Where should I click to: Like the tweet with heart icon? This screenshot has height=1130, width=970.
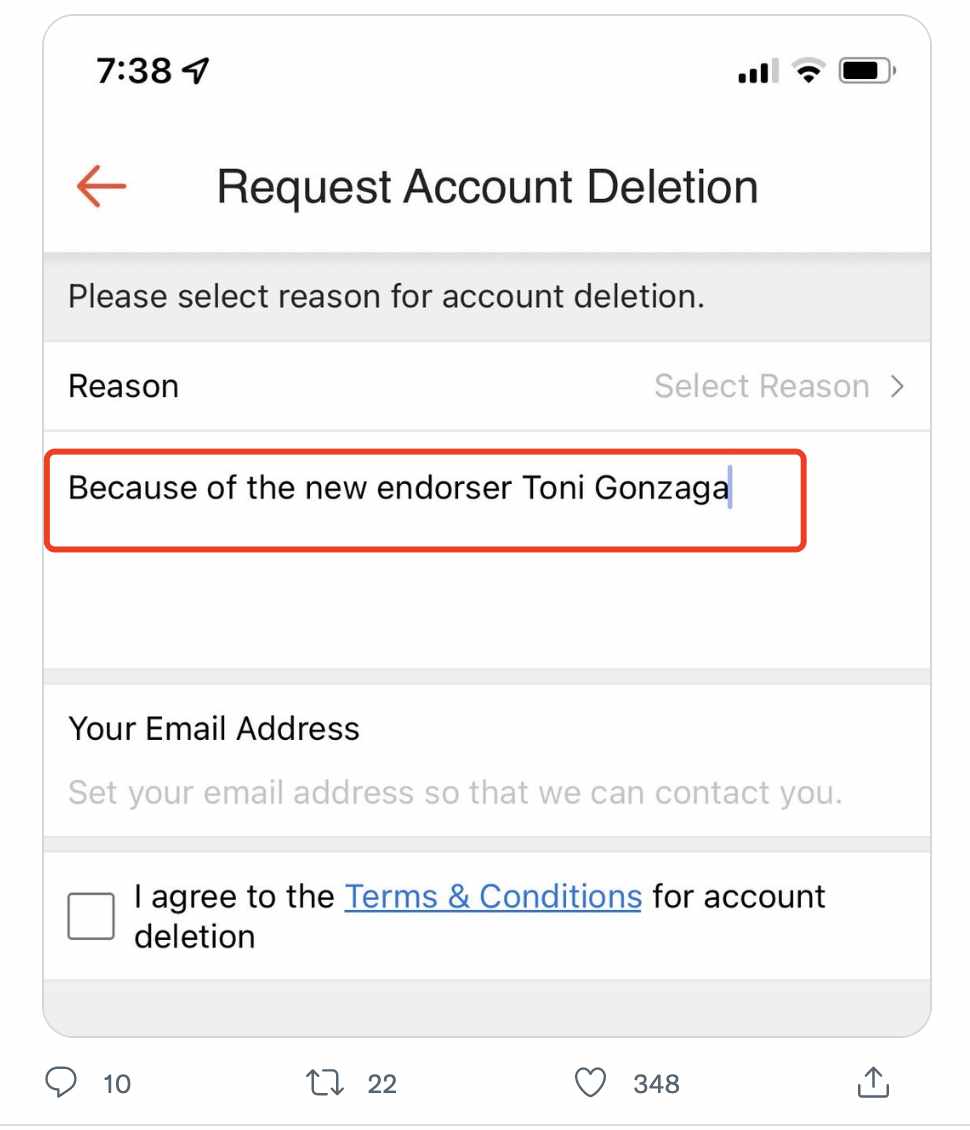[590, 1082]
